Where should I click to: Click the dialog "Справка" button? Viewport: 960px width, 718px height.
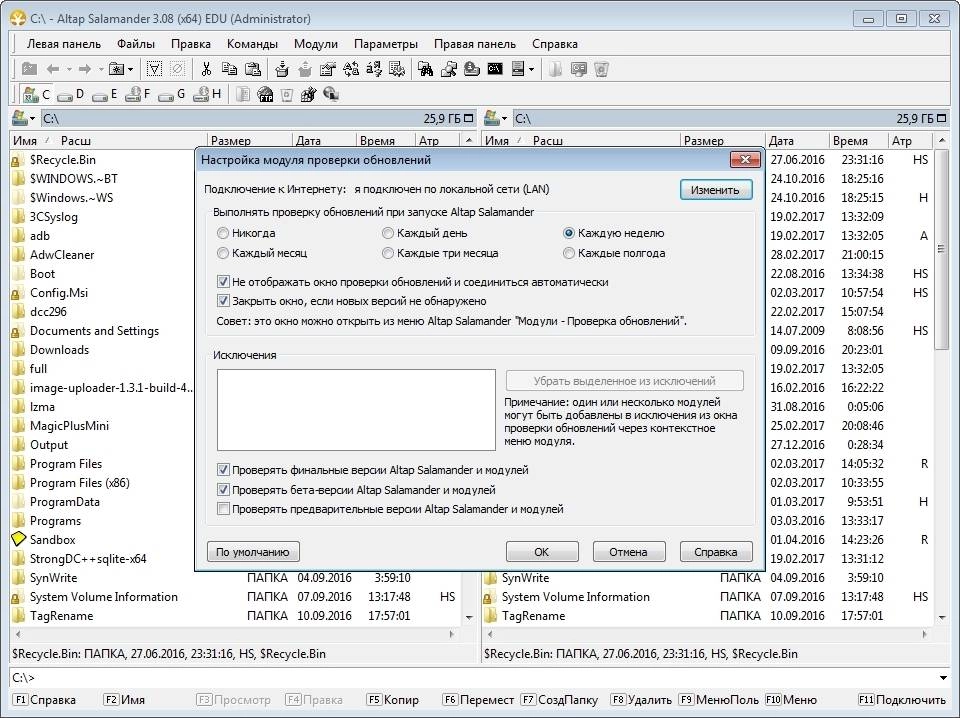click(716, 552)
